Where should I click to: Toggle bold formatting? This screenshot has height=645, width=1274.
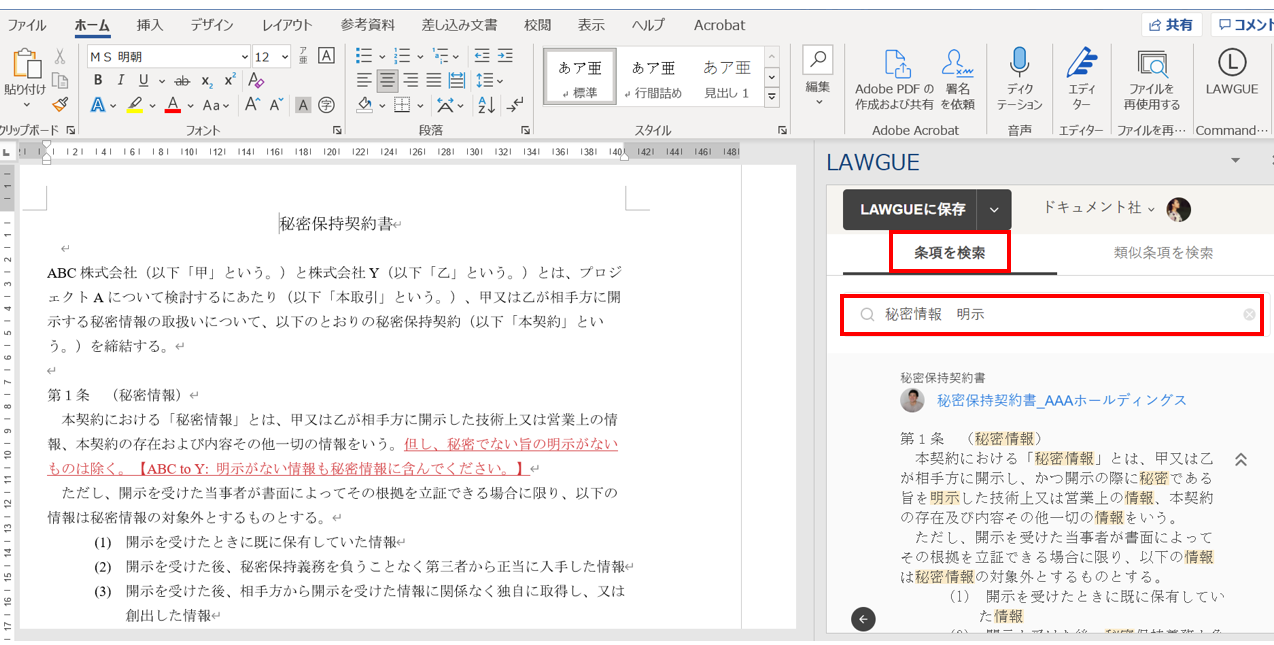(99, 81)
